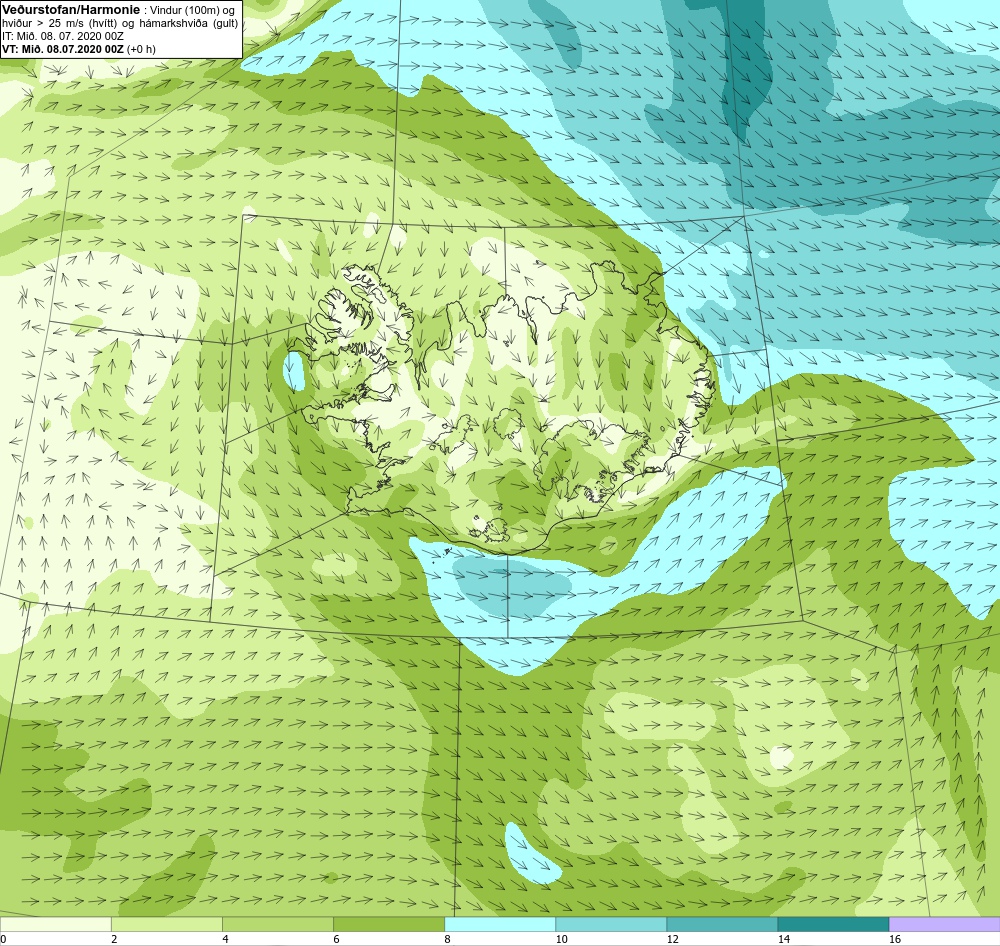This screenshot has width=1000, height=946.
Task: Select the 8–10 m/s light cyan swatch
Action: 500,924
